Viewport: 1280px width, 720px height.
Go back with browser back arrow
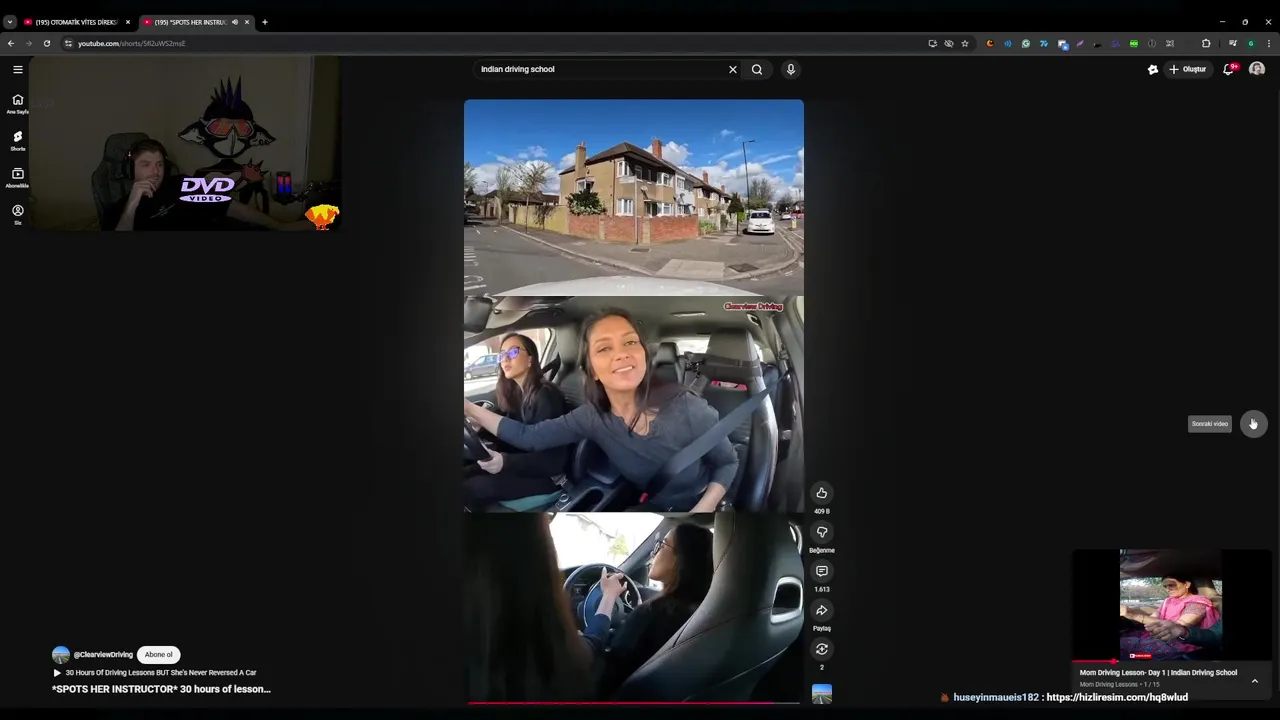pos(10,43)
